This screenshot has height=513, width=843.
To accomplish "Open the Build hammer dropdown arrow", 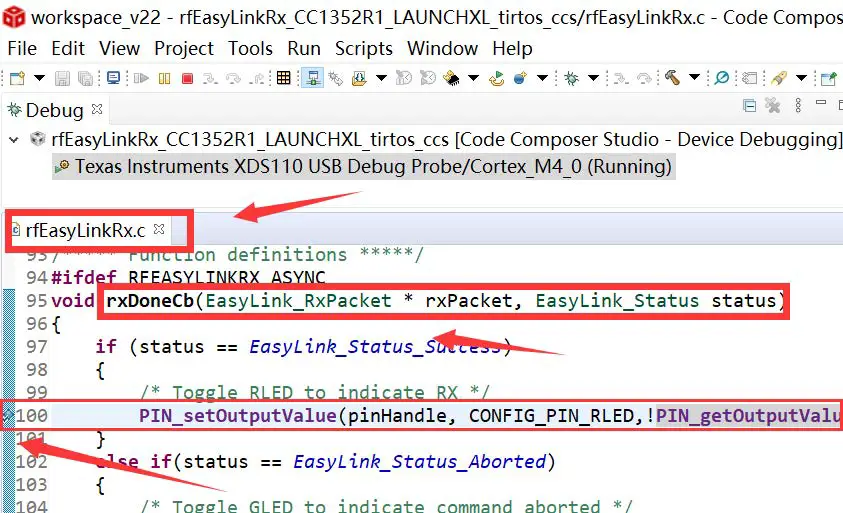I will point(694,77).
